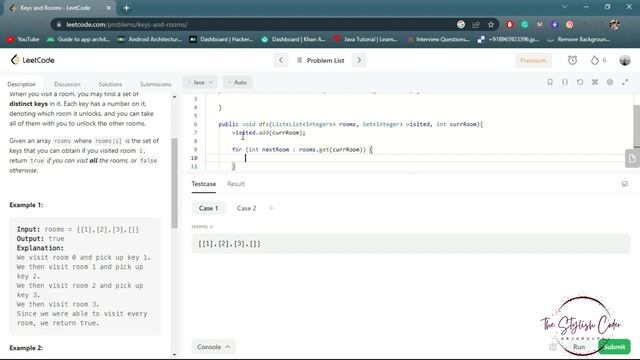640x360 pixels.
Task: Select the Testcase tab
Action: coord(204,184)
